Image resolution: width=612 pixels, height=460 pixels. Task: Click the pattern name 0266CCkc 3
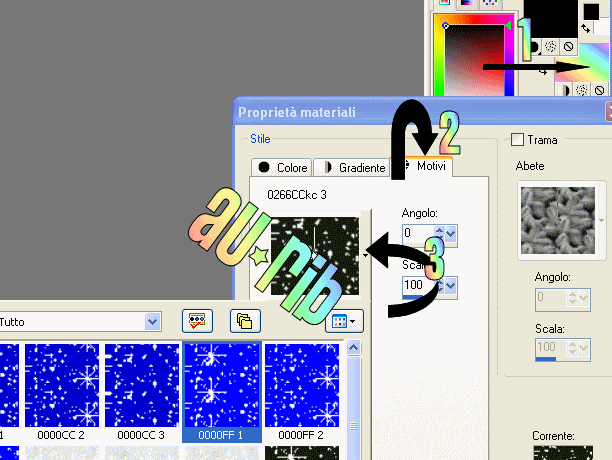pos(297,195)
